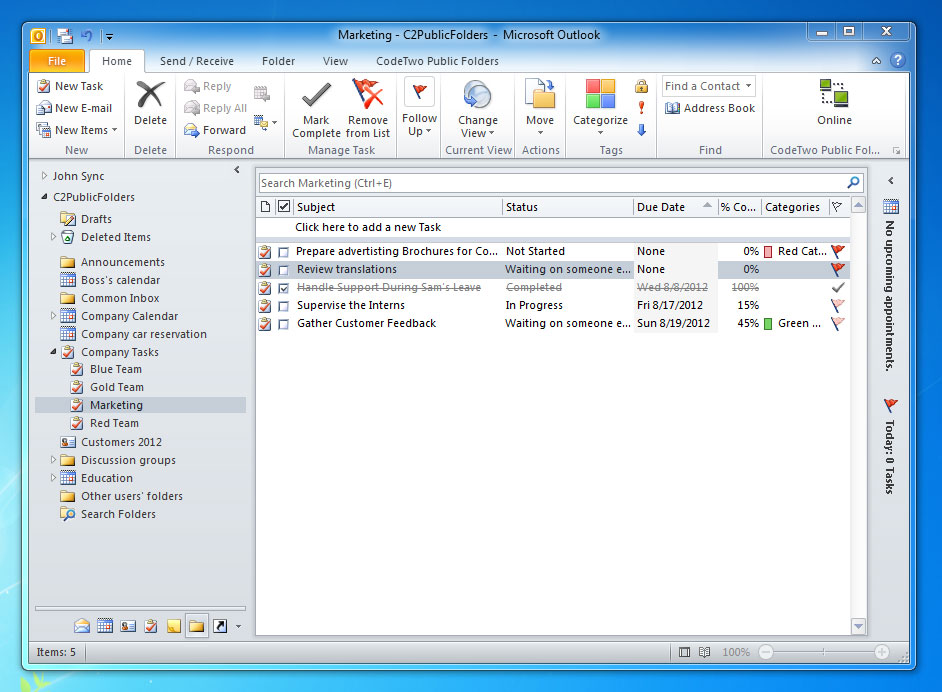942x692 pixels.
Task: Click the search magnifier icon
Action: pos(853,183)
